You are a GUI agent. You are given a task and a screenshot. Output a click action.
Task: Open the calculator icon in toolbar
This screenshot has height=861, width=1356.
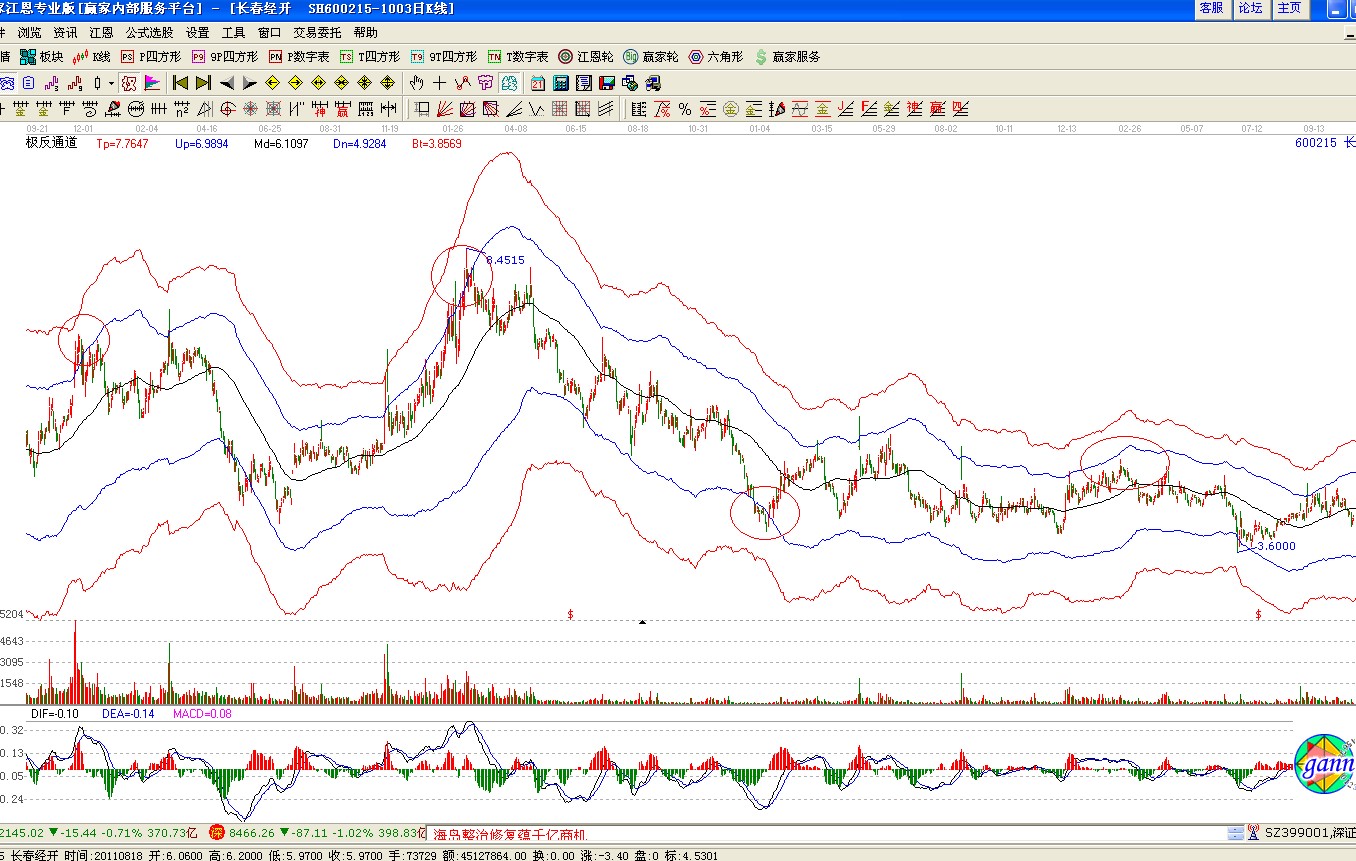pos(561,83)
